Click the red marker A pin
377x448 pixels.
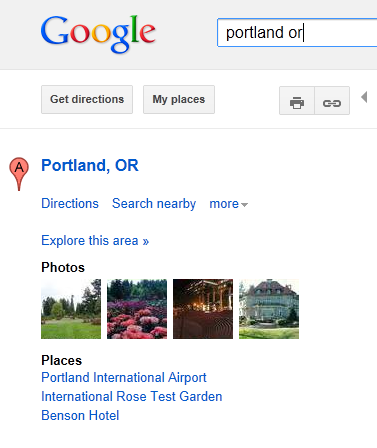19,174
